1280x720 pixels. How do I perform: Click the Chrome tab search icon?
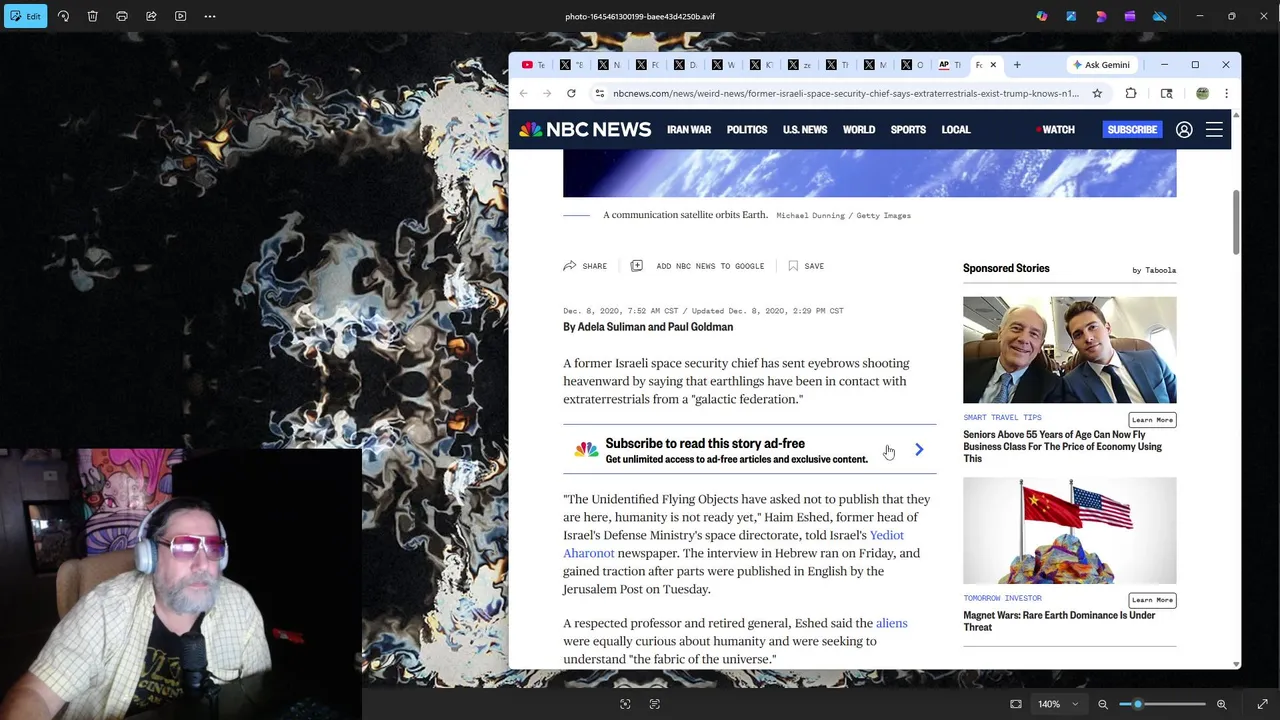[x=1166, y=93]
